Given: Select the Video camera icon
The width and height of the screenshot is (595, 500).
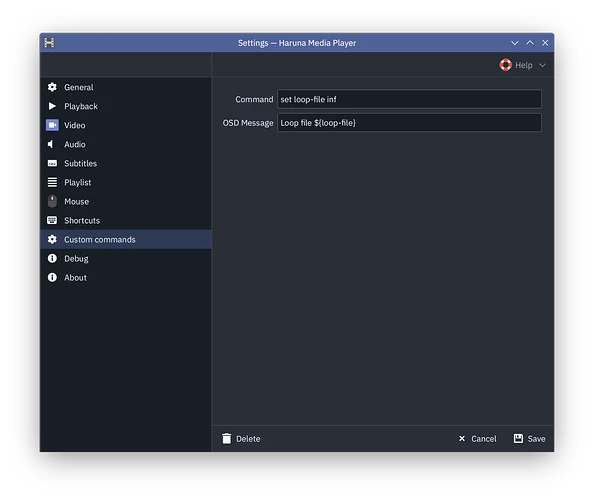Looking at the screenshot, I should point(52,125).
